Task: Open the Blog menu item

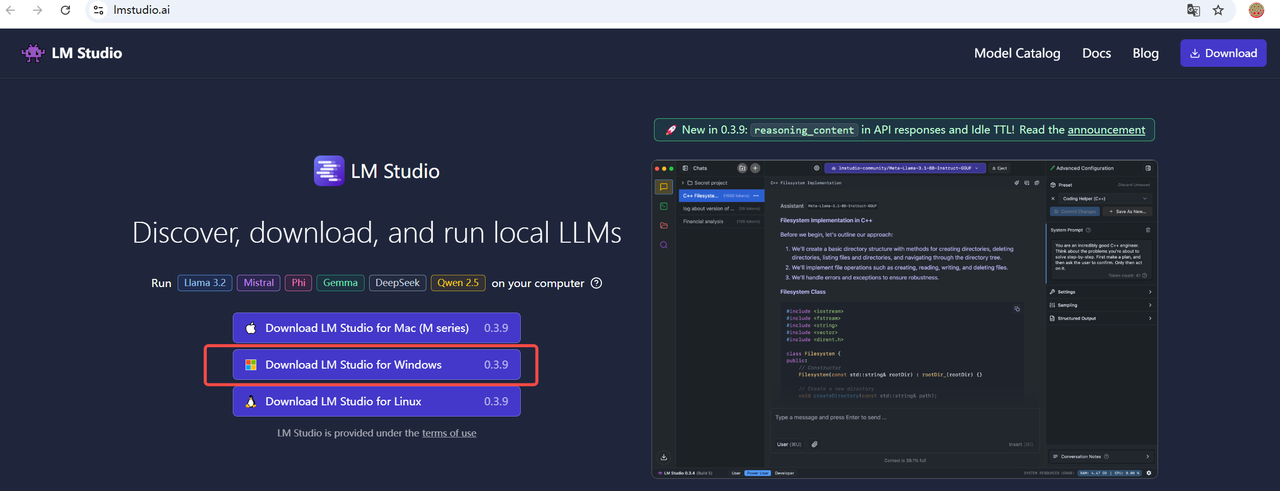Action: (x=1146, y=53)
